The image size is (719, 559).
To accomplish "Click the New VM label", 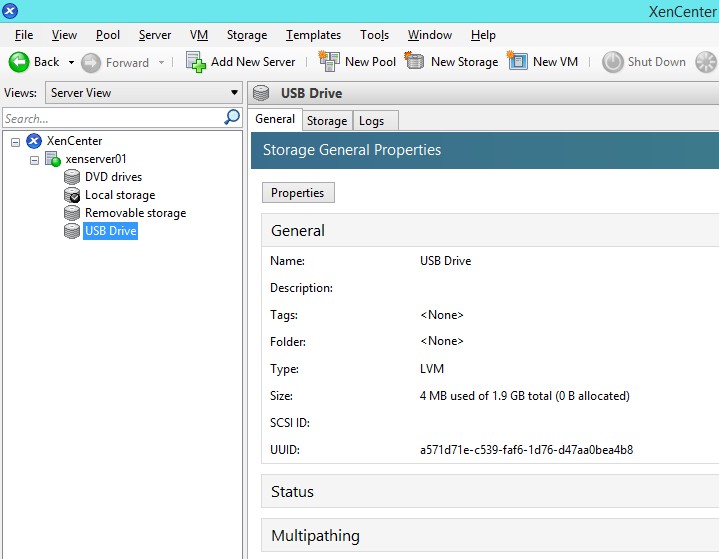I will pyautogui.click(x=555, y=62).
